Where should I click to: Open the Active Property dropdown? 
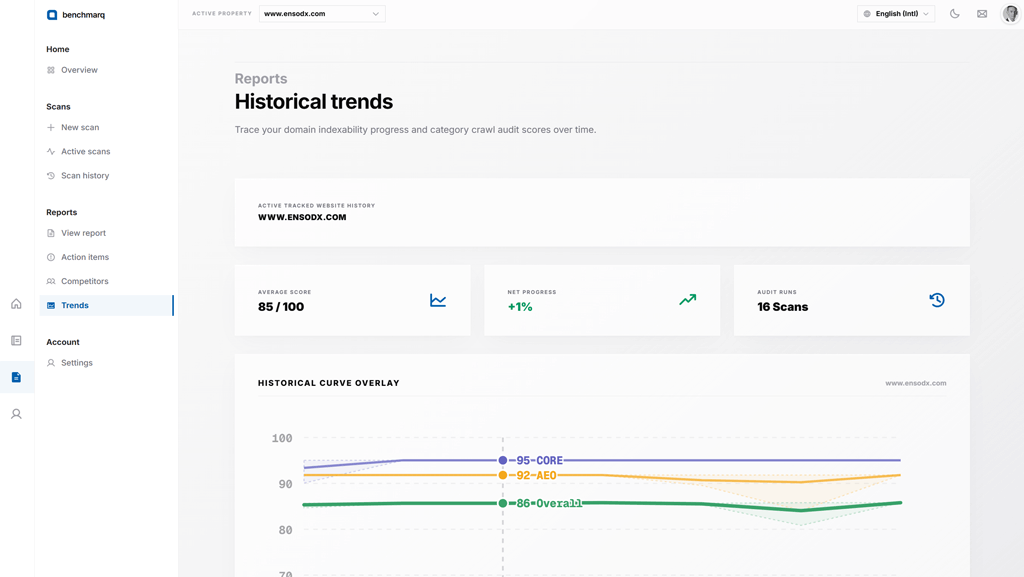[x=322, y=14]
